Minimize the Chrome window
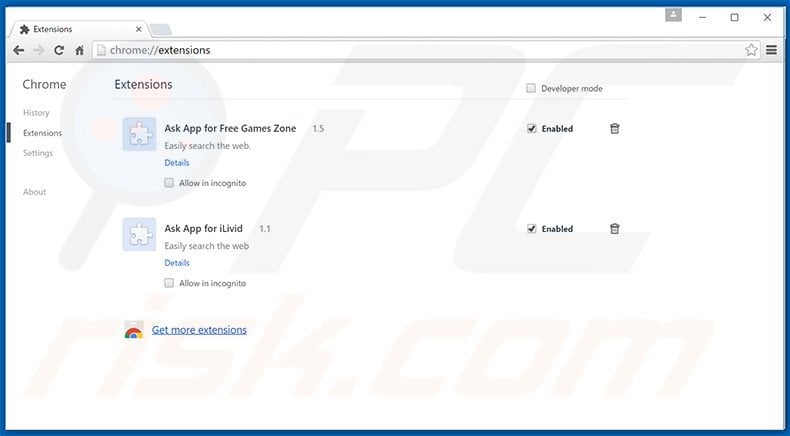This screenshot has height=436, width=790. point(702,18)
